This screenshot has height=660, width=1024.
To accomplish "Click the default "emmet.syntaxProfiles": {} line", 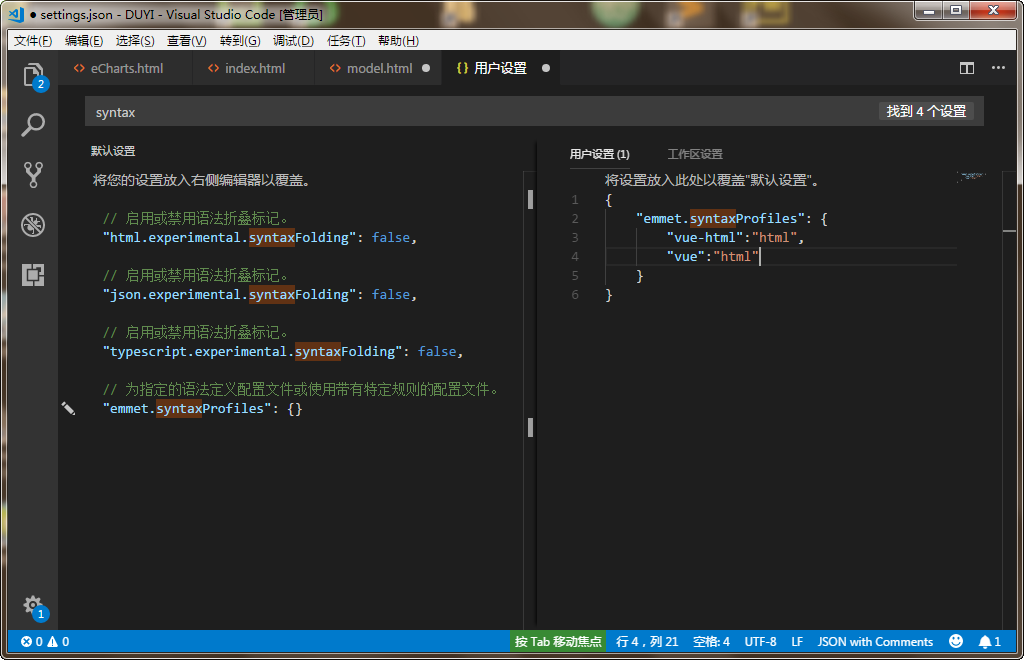I will [202, 409].
